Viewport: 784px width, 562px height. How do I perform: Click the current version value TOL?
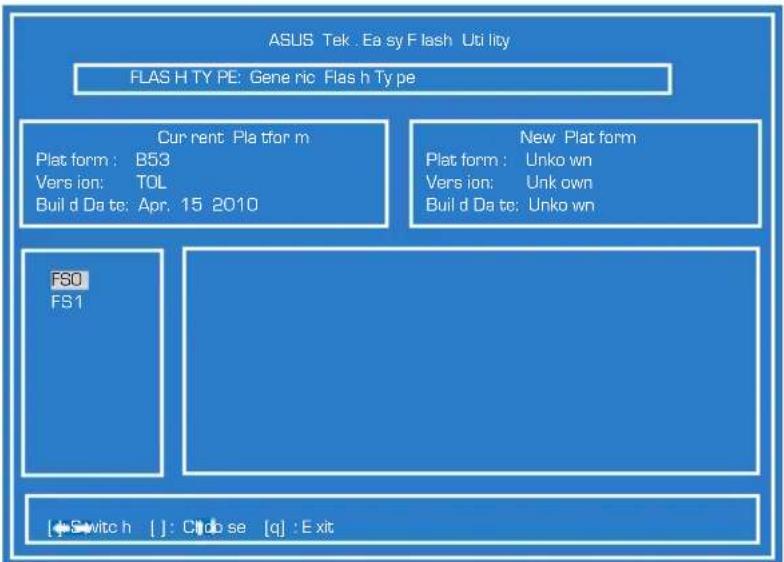pyautogui.click(x=152, y=182)
